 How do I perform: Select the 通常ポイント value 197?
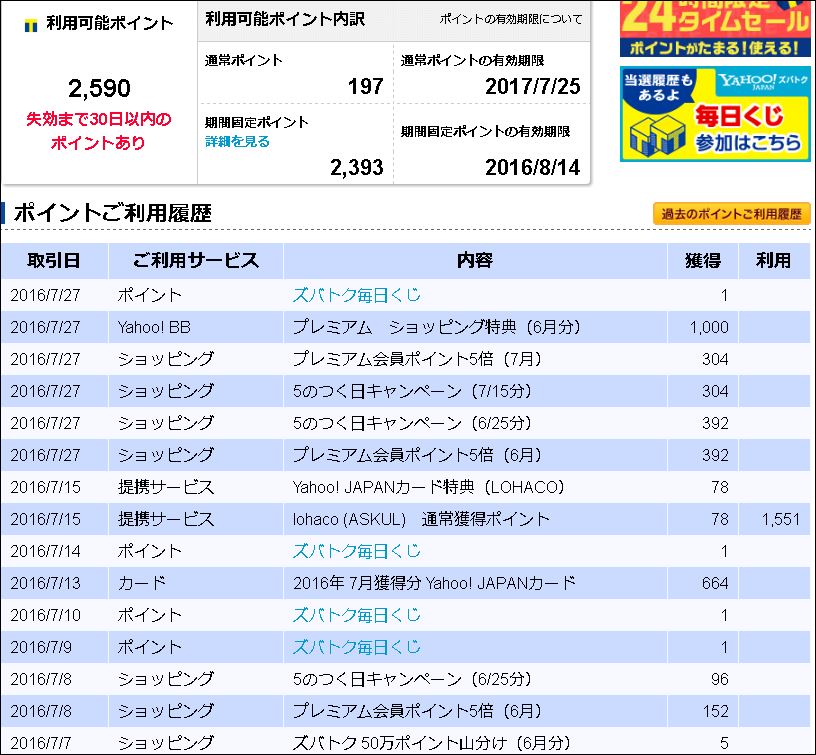(x=366, y=86)
